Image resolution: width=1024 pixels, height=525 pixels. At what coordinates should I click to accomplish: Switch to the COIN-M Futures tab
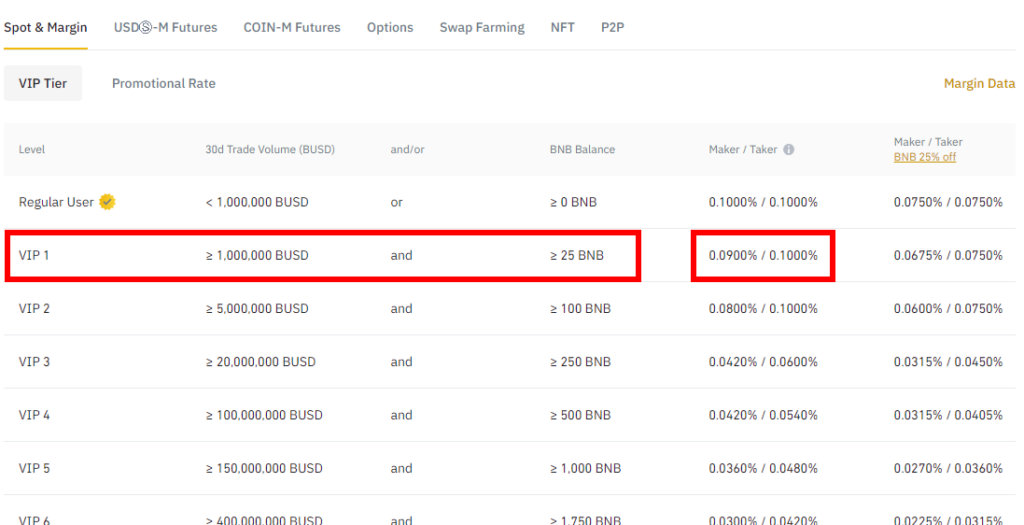tap(292, 27)
